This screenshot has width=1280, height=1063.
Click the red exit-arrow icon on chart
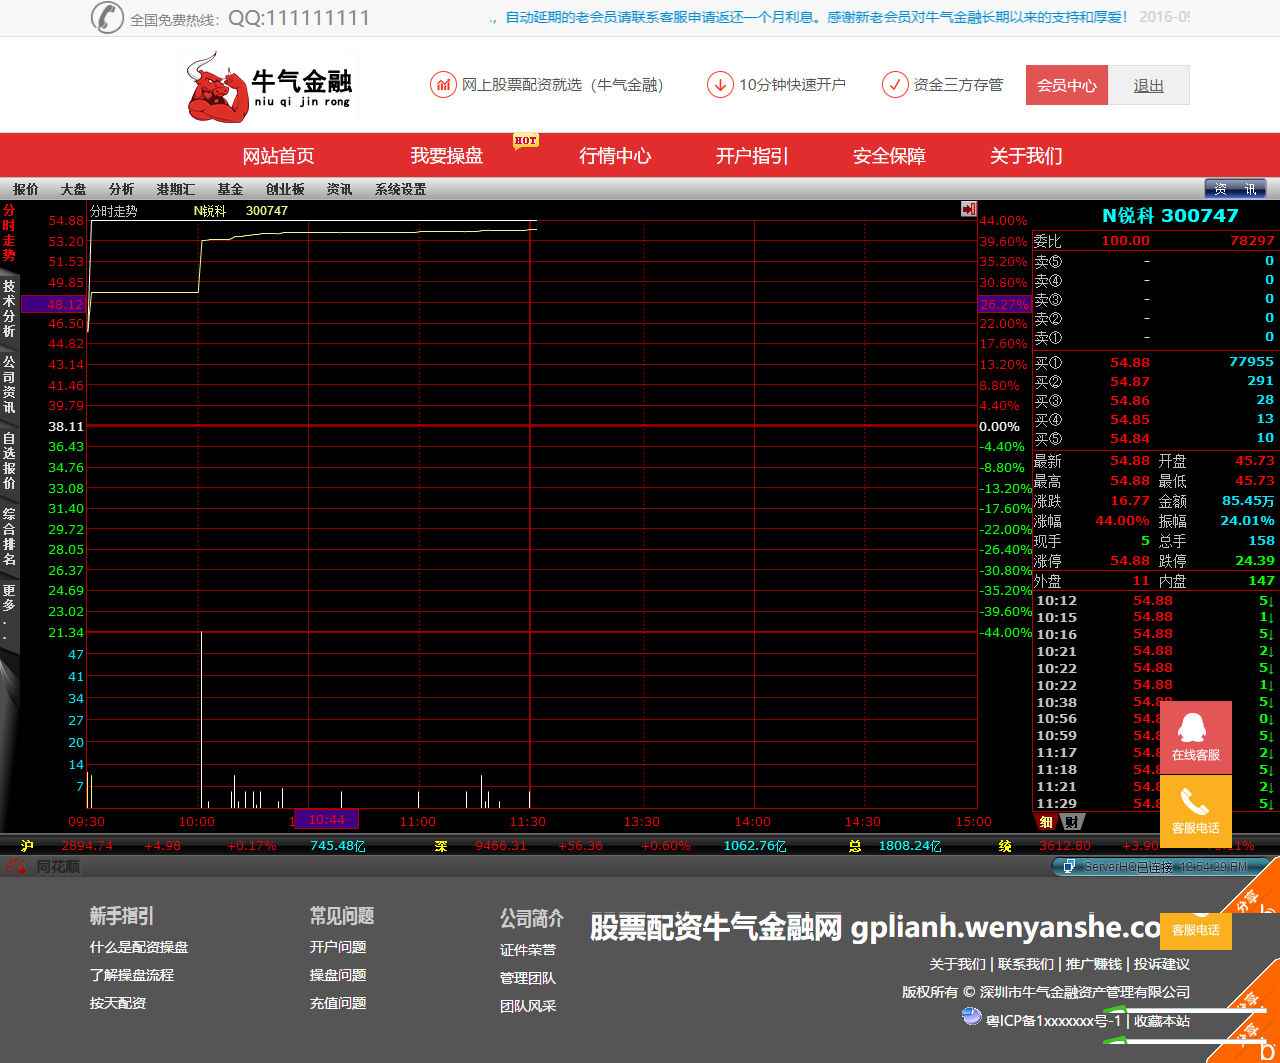coord(968,209)
